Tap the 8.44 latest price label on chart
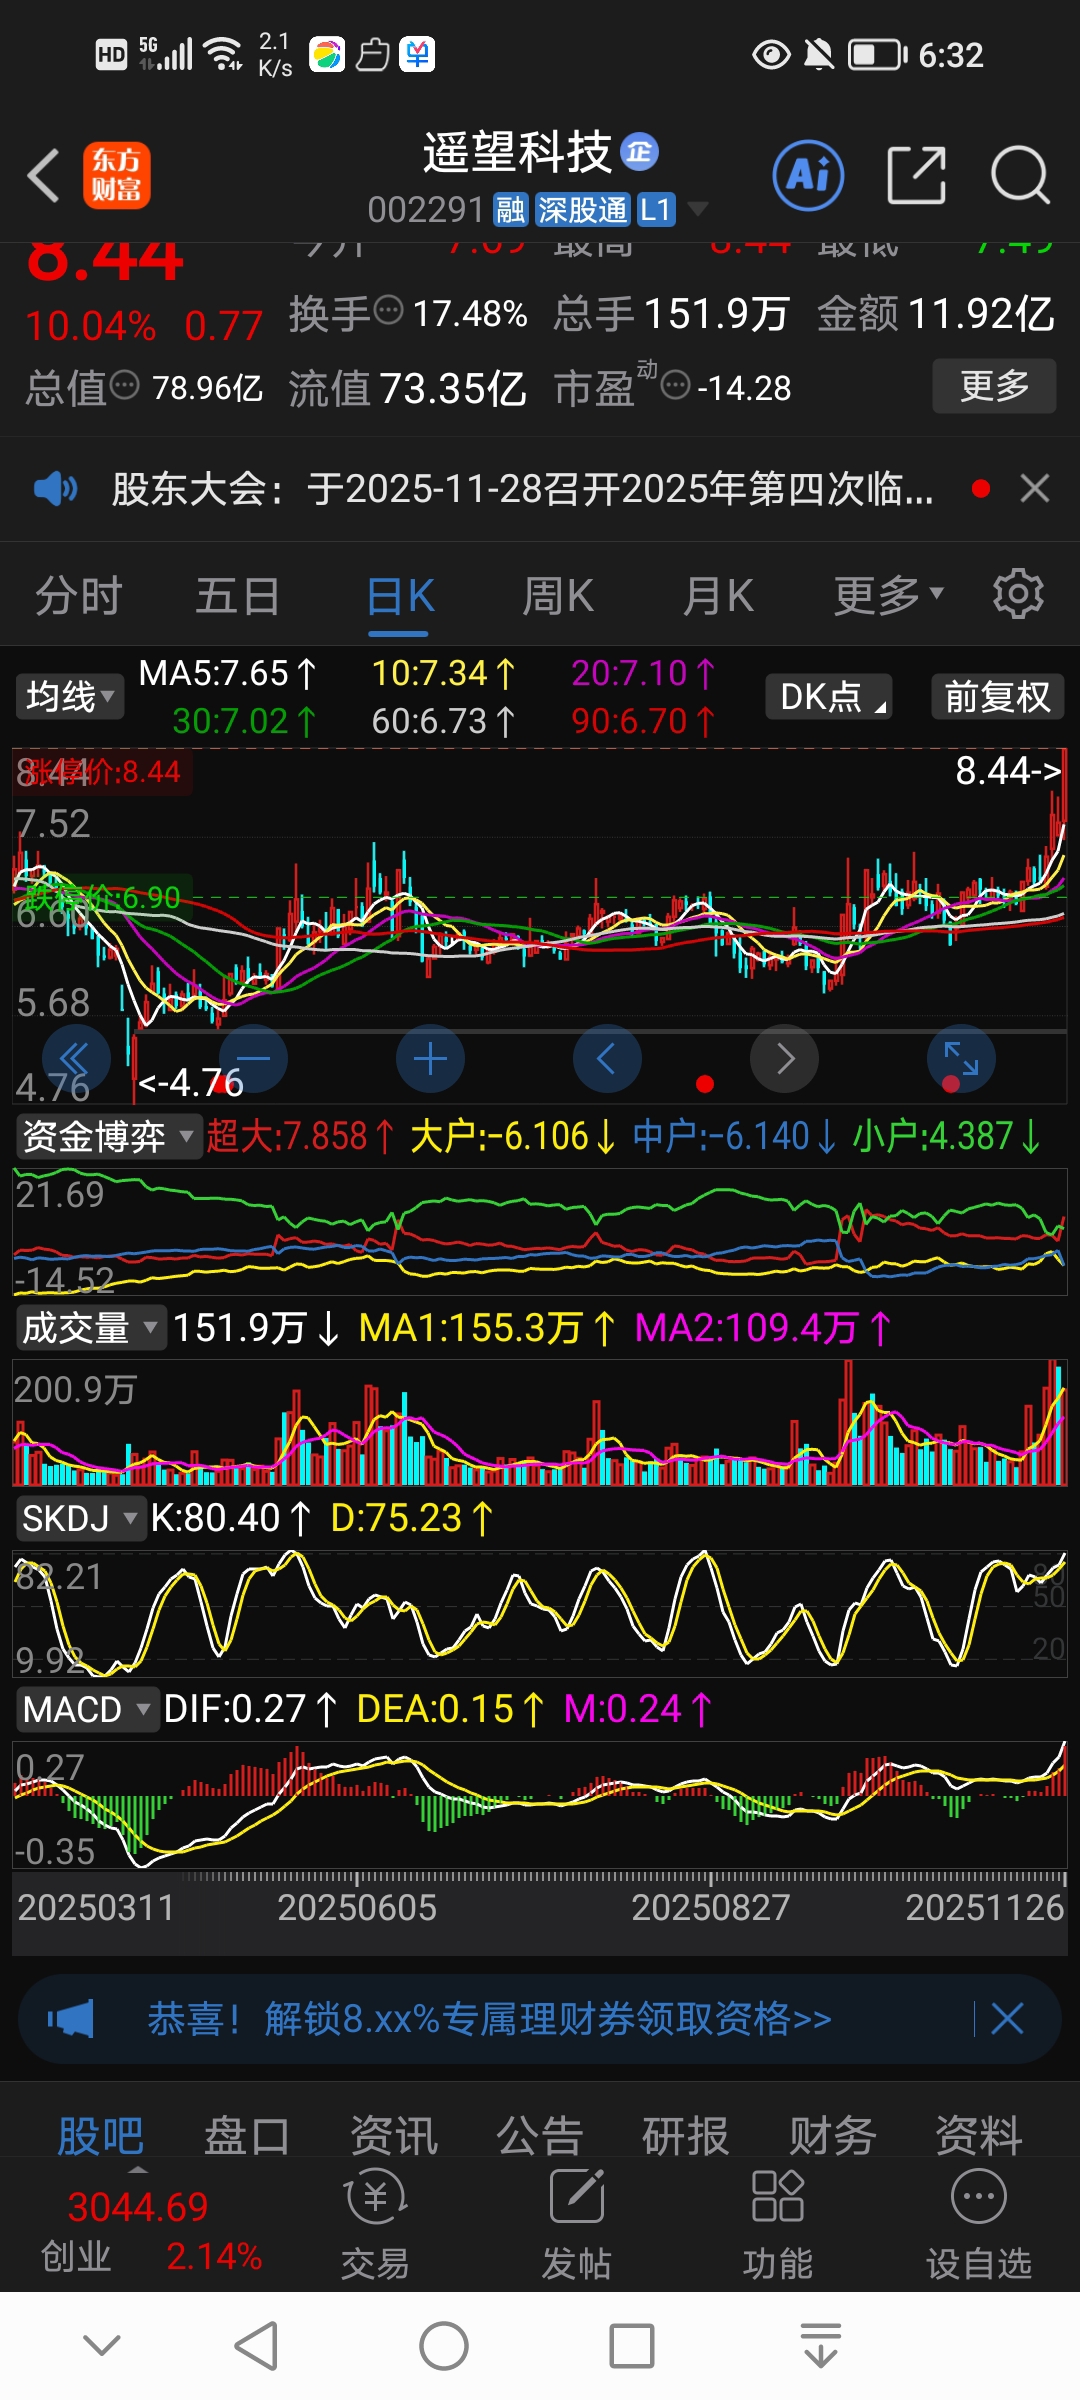Image resolution: width=1080 pixels, height=2400 pixels. point(1008,770)
